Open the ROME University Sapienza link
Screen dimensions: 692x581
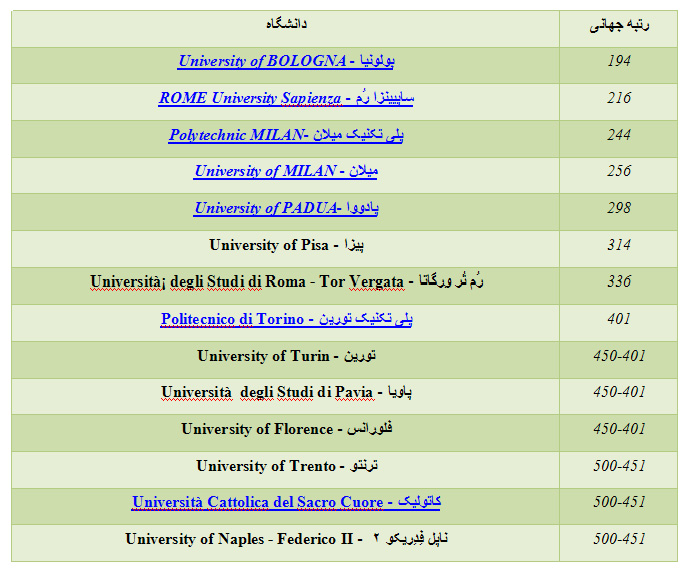(286, 98)
